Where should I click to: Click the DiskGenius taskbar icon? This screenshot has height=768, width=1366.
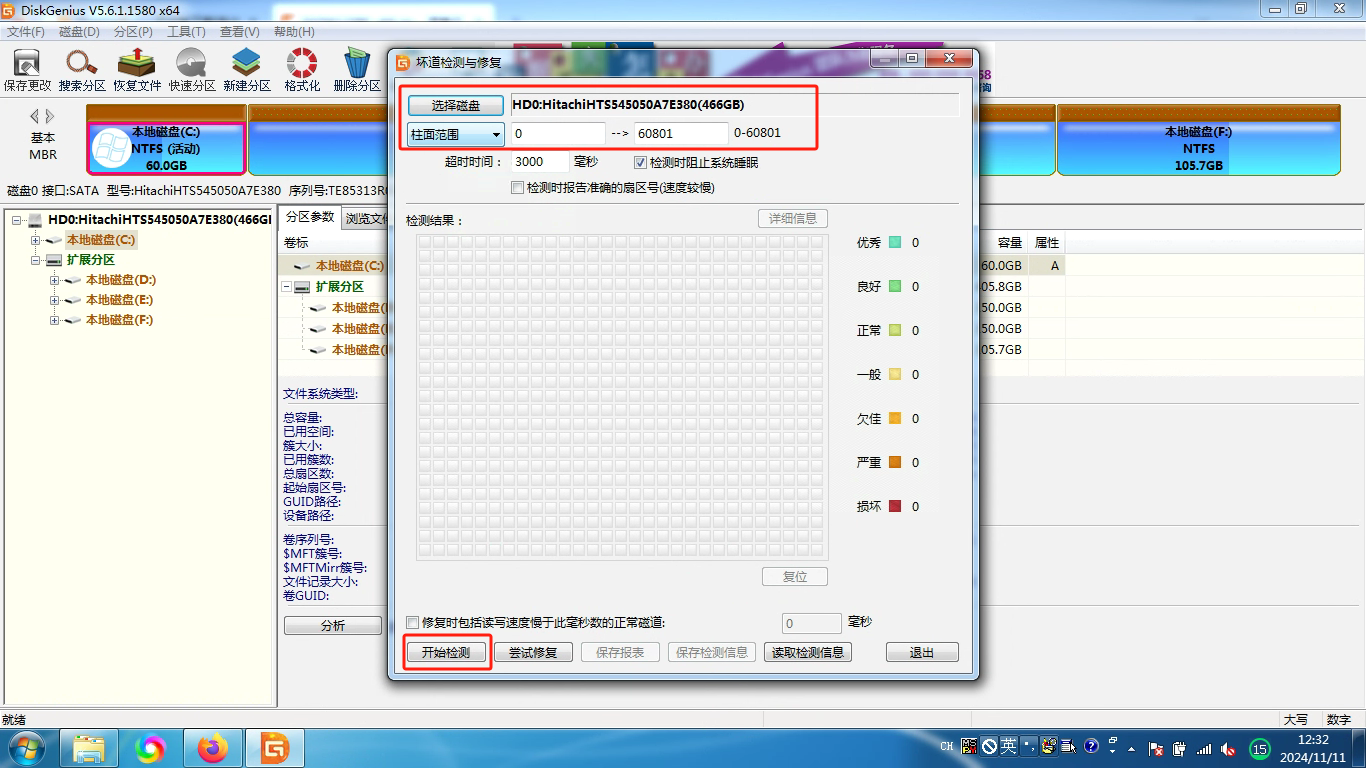(273, 747)
